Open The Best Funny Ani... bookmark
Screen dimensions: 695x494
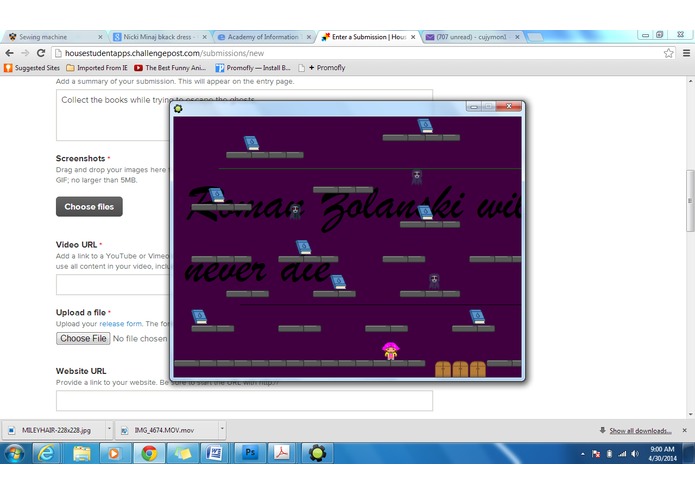click(170, 68)
